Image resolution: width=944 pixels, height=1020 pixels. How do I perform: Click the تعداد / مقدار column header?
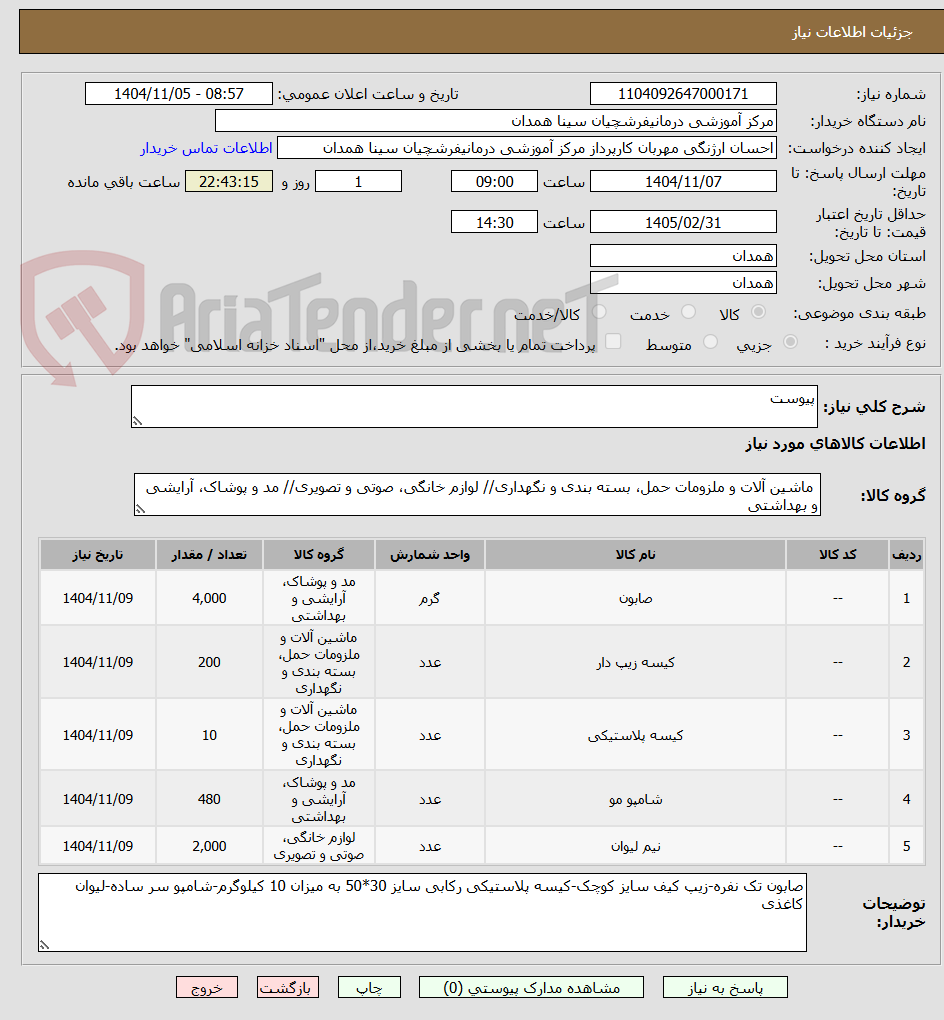pos(209,555)
